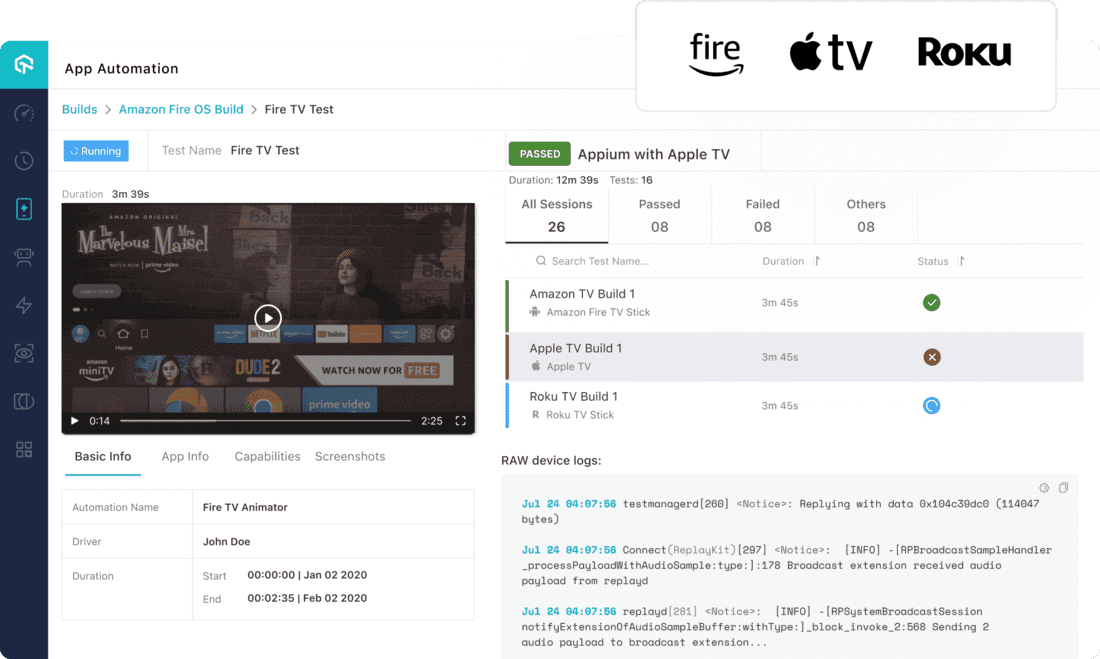Click the Search Test Name field
1100x659 pixels.
point(600,261)
